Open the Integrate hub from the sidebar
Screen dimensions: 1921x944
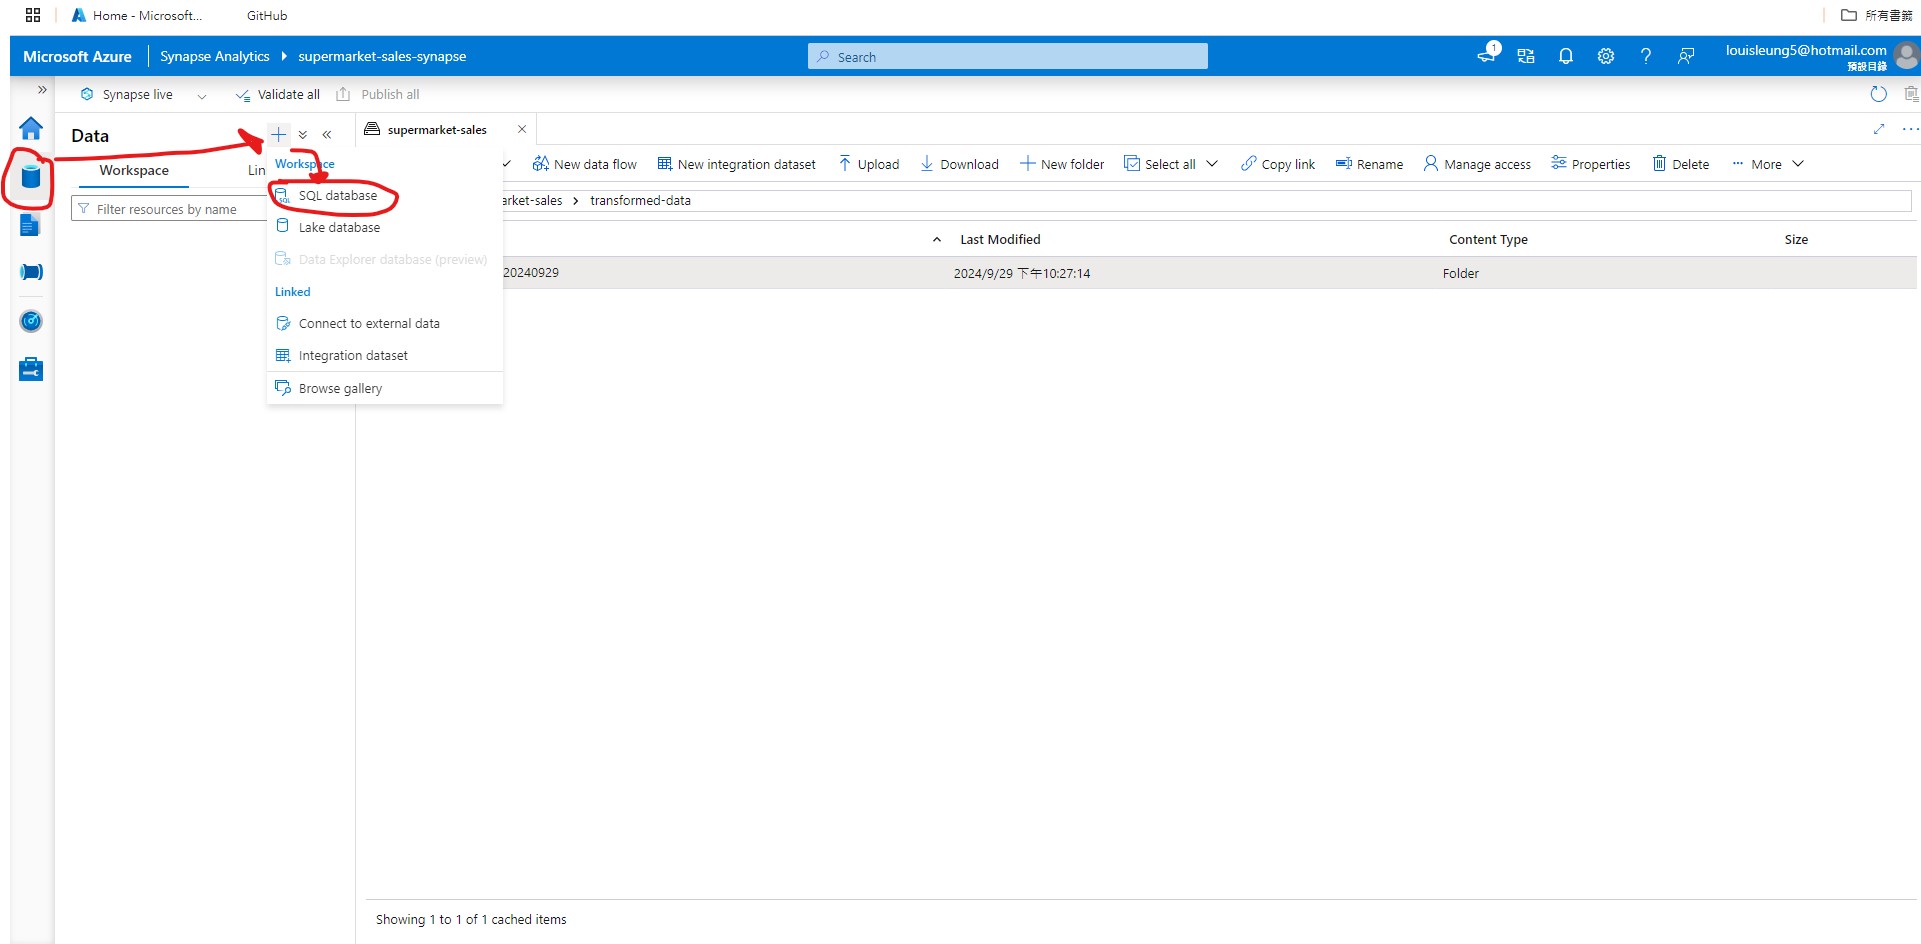[31, 271]
